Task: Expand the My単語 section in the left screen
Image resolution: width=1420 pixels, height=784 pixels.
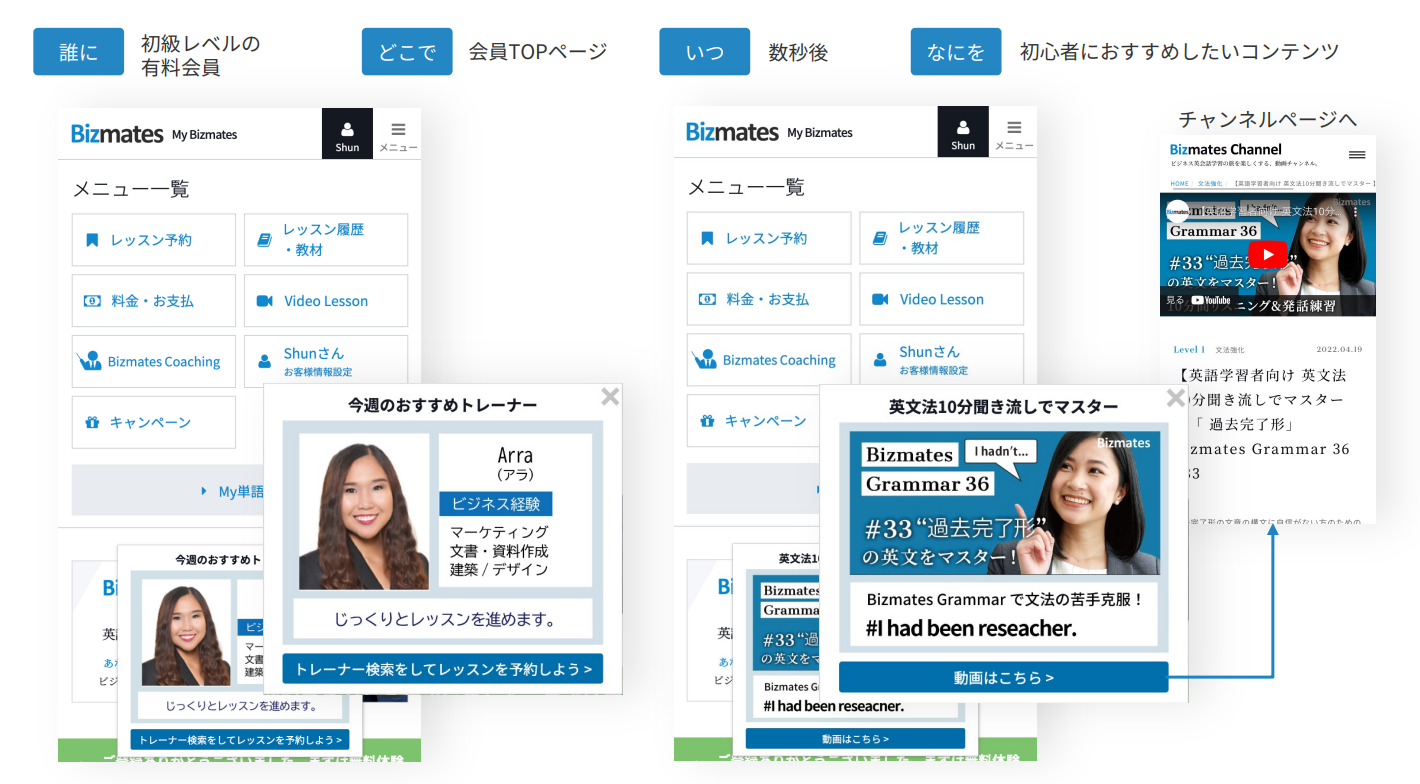Action: point(232,491)
